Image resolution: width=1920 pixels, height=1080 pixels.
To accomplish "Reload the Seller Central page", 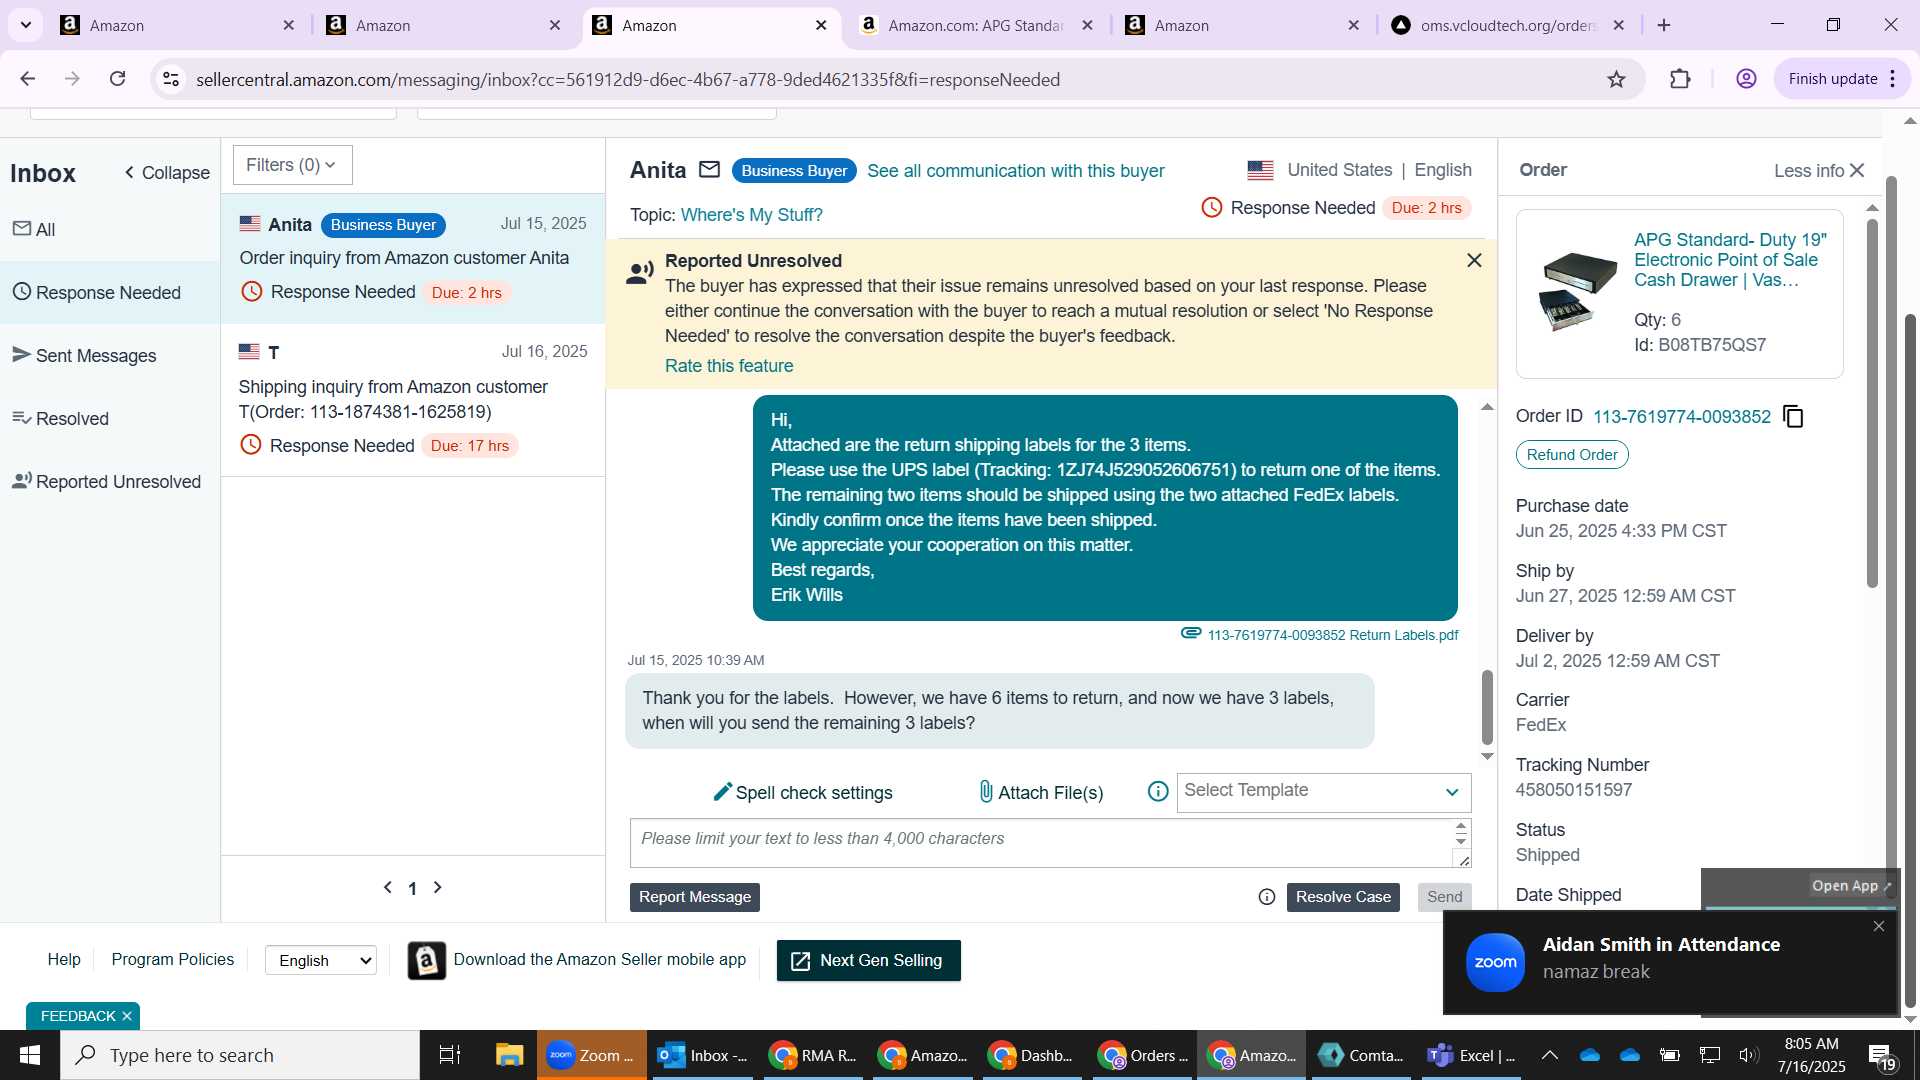I will click(x=117, y=79).
